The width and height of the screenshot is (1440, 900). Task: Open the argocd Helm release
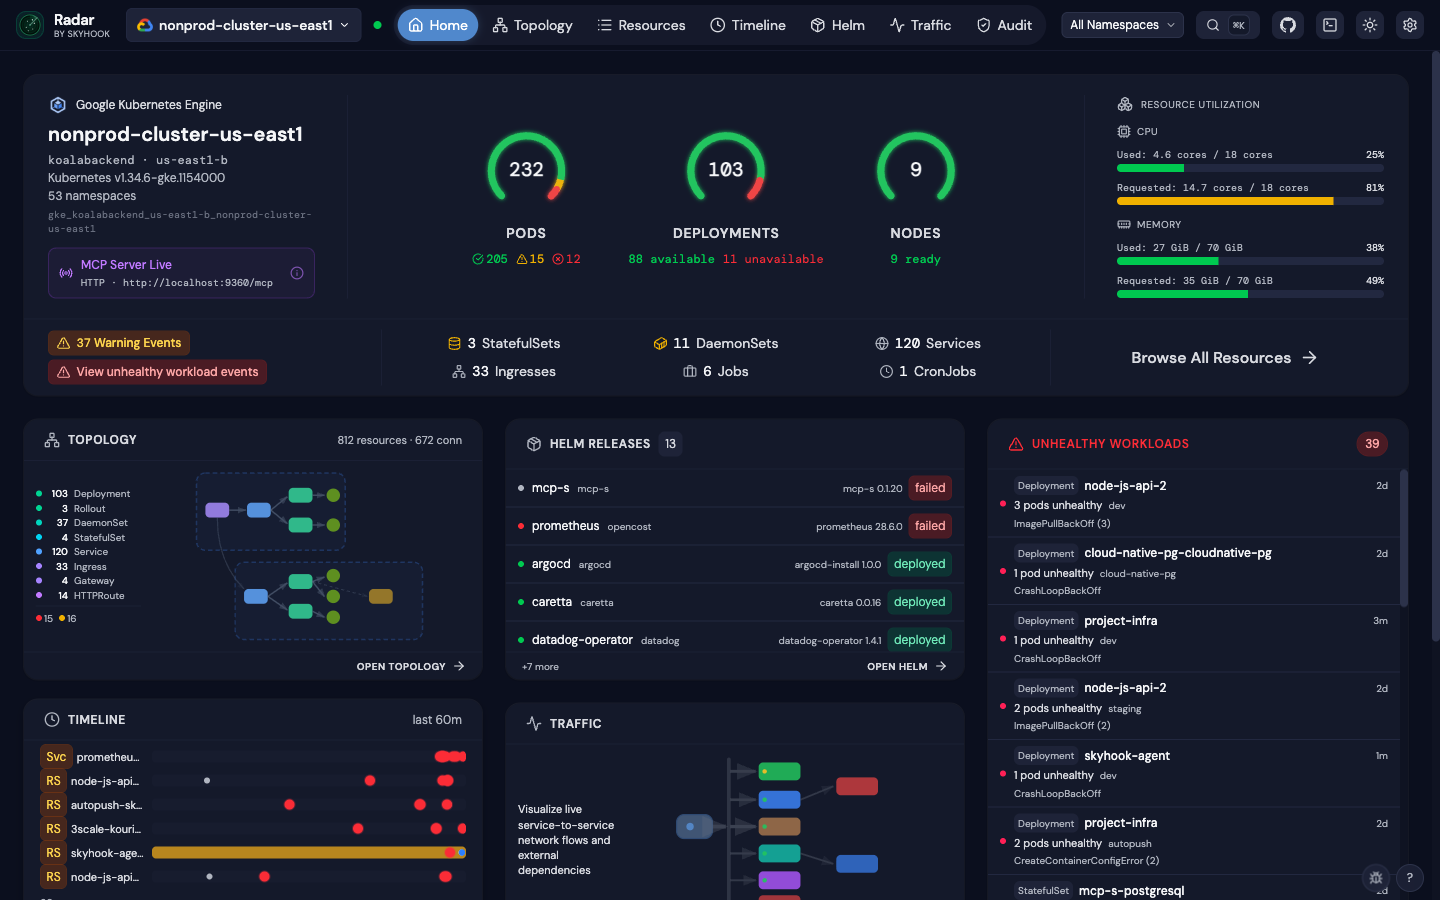[x=735, y=564]
